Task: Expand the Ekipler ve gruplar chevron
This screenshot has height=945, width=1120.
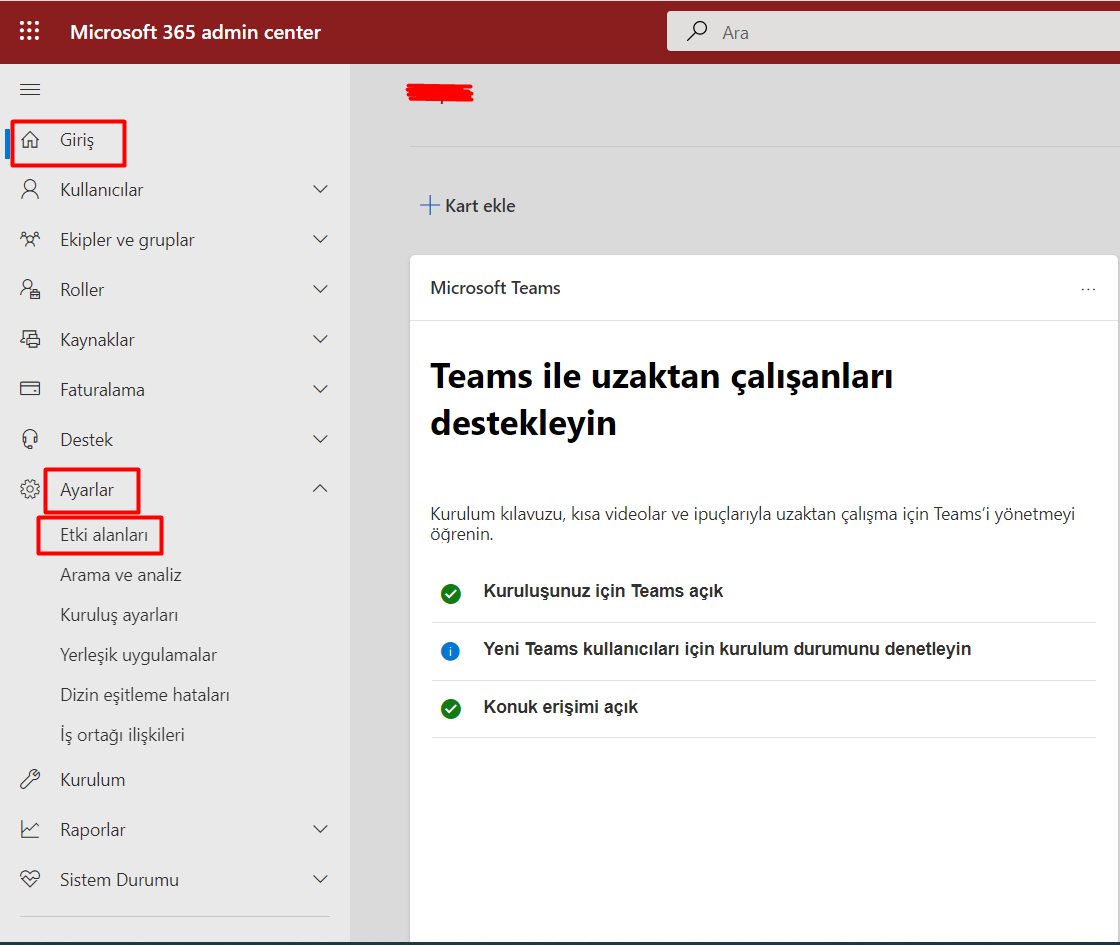Action: coord(321,239)
